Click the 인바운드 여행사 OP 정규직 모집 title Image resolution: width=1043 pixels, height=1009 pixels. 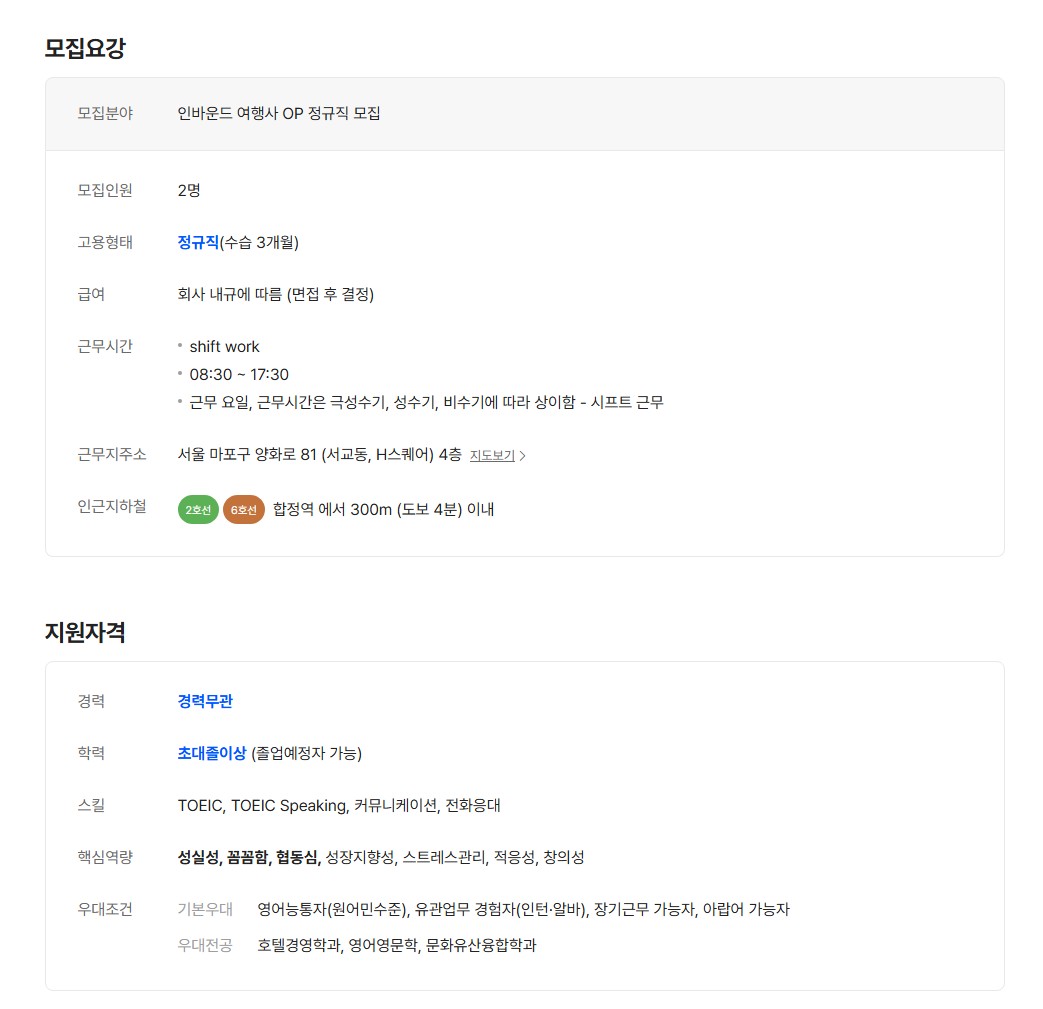pos(279,113)
